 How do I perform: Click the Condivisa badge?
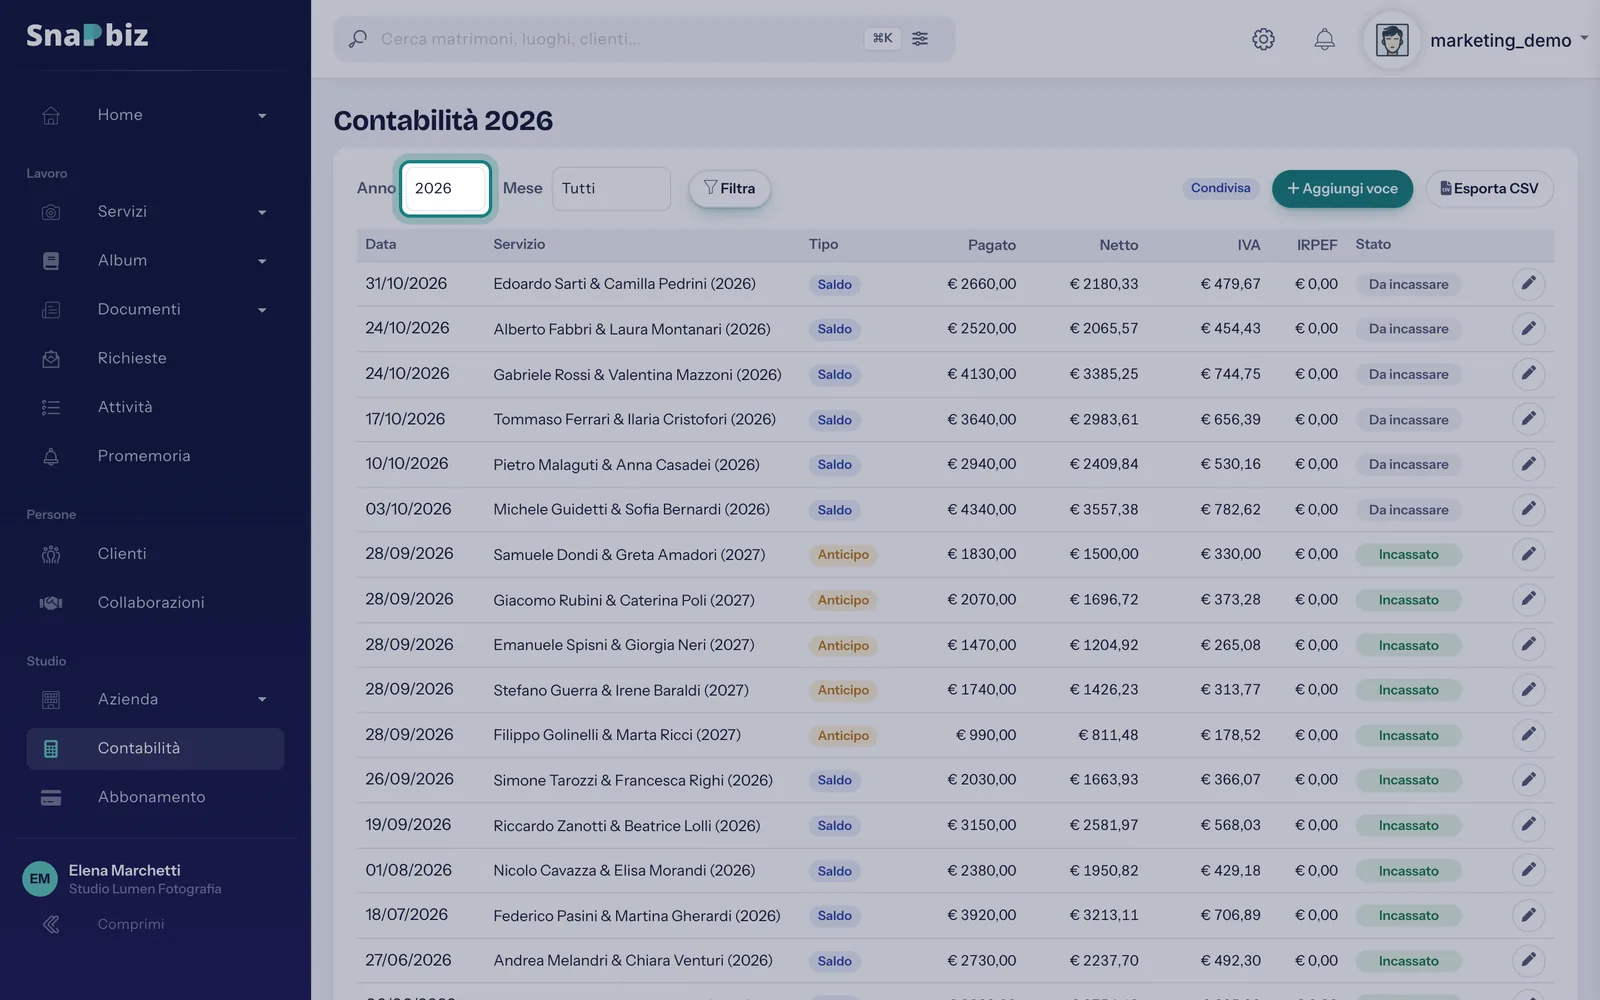1220,188
